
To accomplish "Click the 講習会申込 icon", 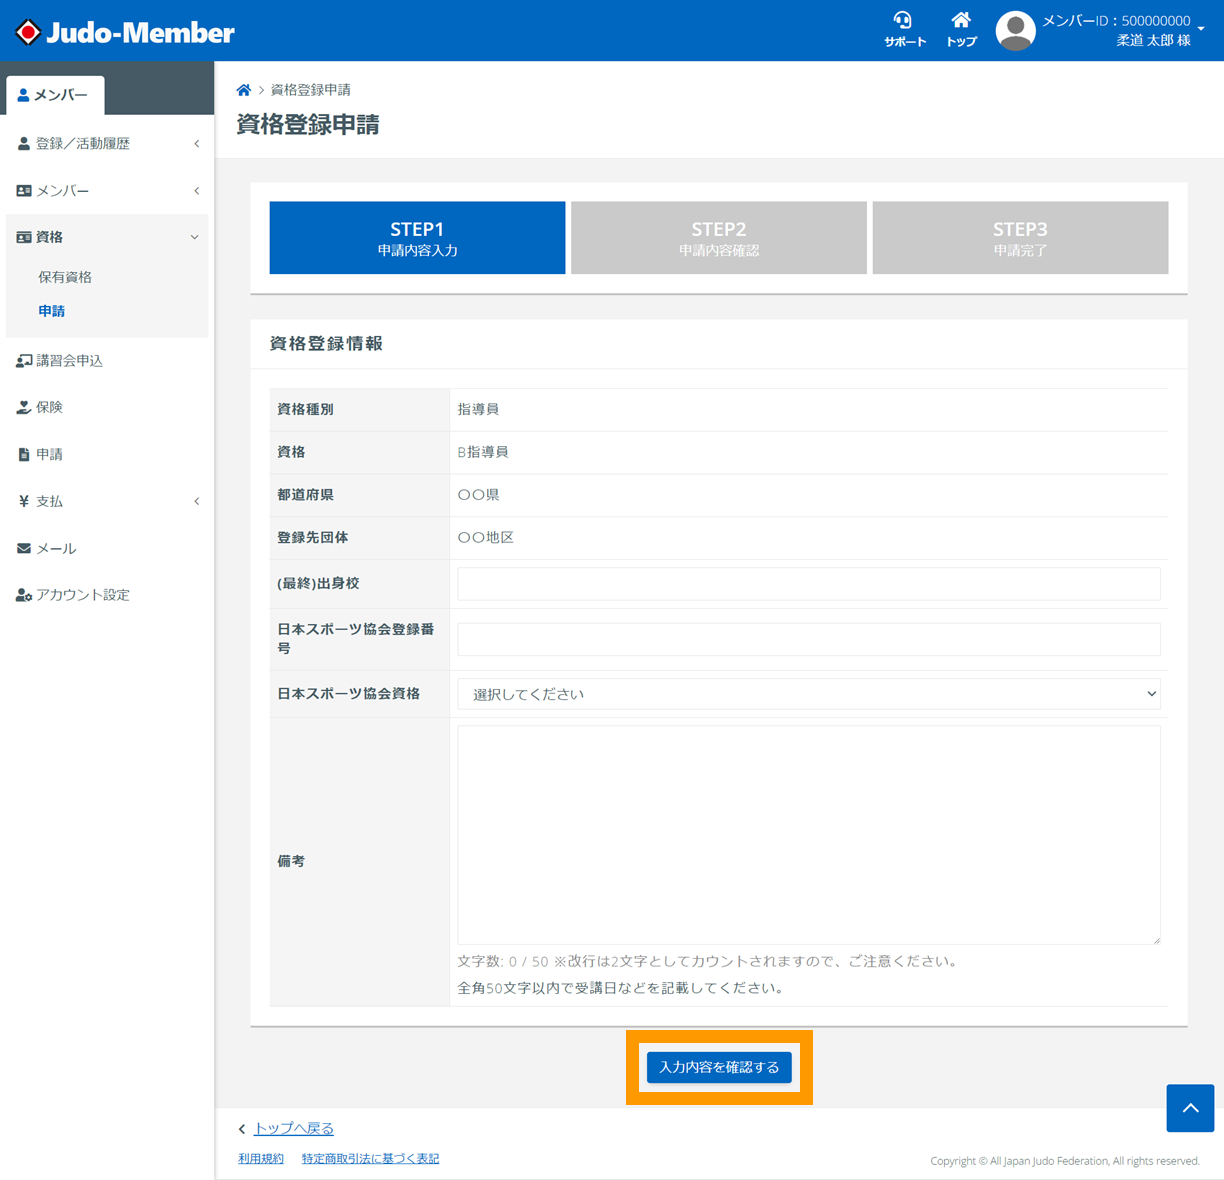I will [x=24, y=361].
